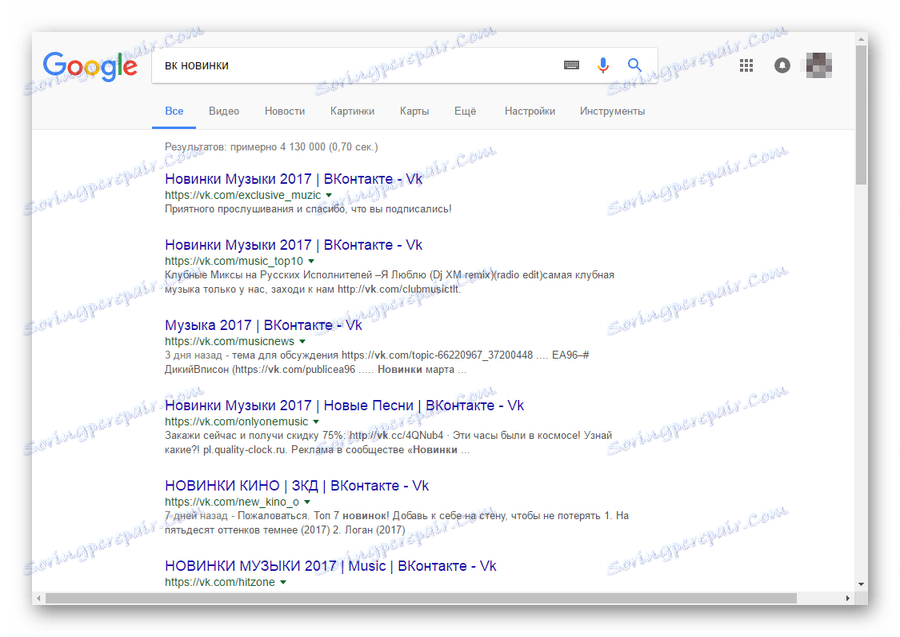Open the result Новинки Музыки 2017 | ВКонтакте

coord(292,180)
